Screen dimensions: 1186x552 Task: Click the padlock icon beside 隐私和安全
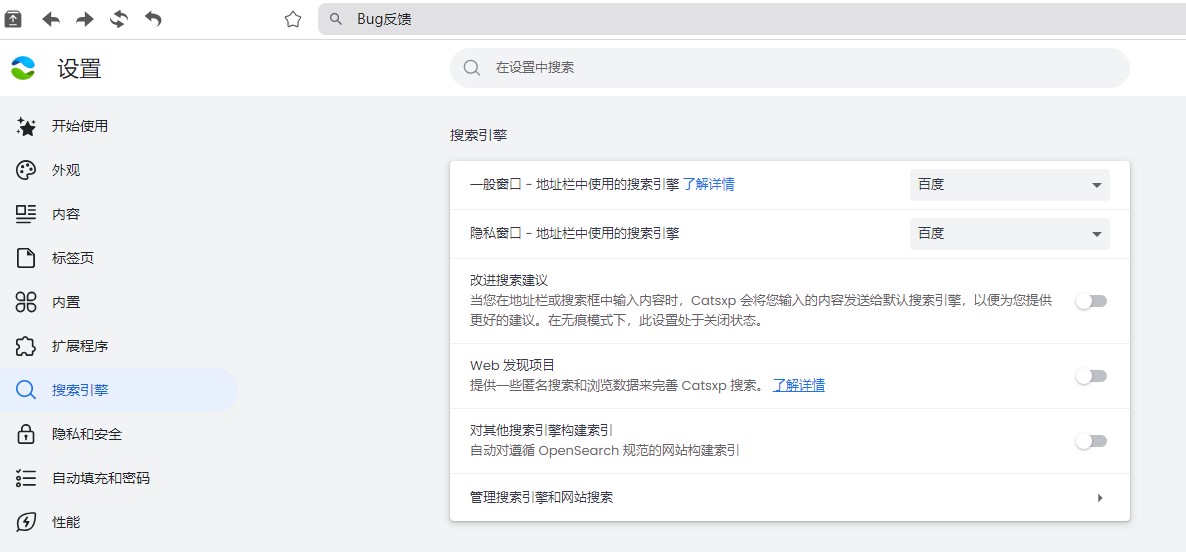[x=26, y=434]
